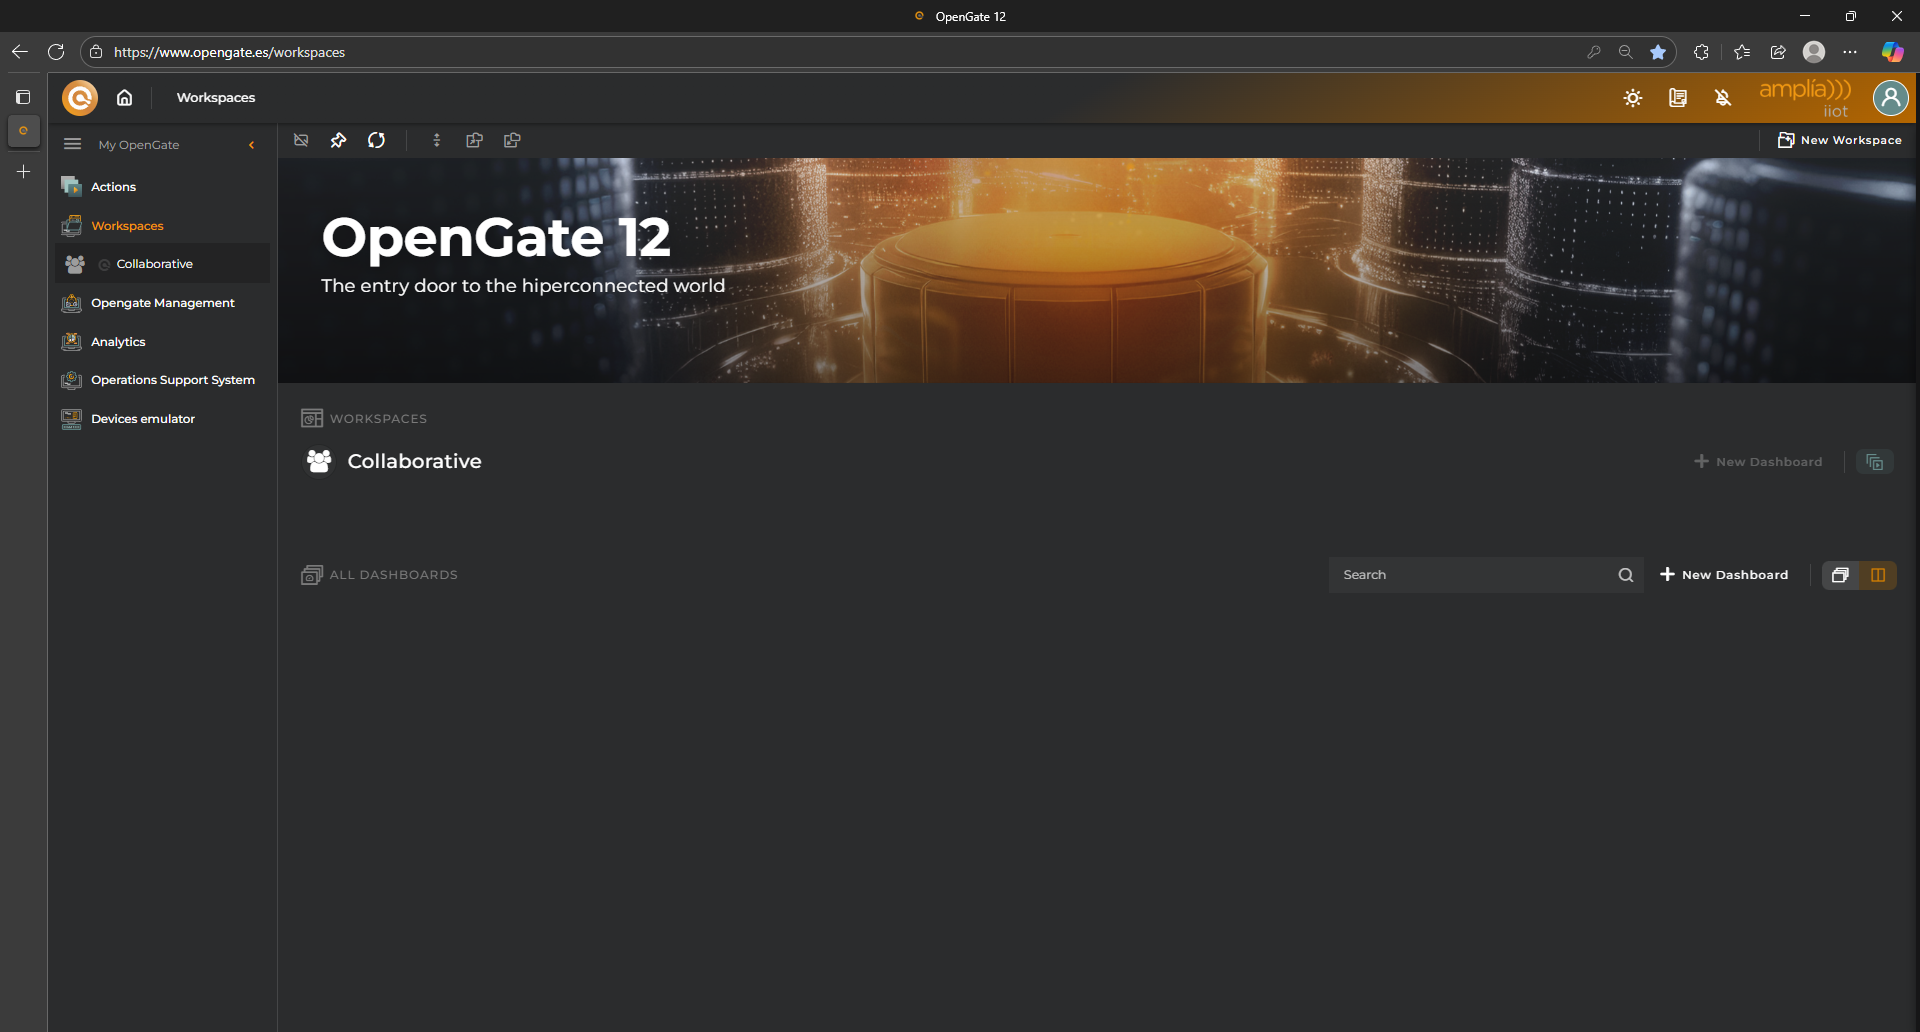
Task: Switch to the column layout view toggle
Action: pyautogui.click(x=1877, y=575)
